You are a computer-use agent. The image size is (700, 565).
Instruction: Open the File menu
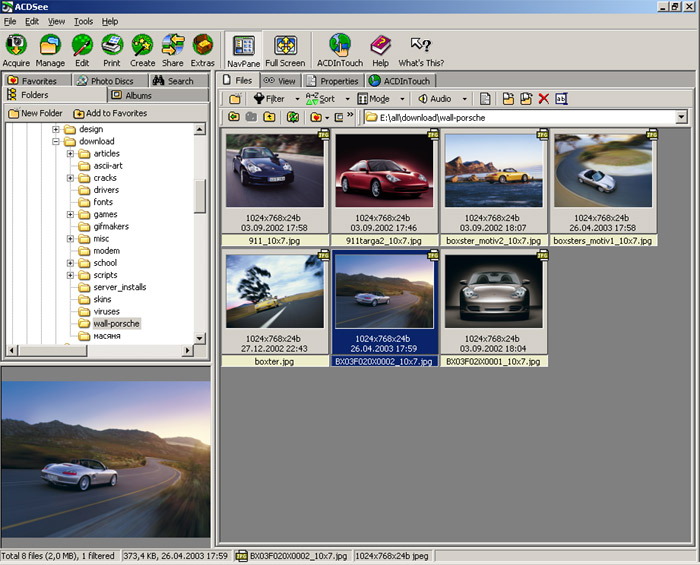point(10,21)
